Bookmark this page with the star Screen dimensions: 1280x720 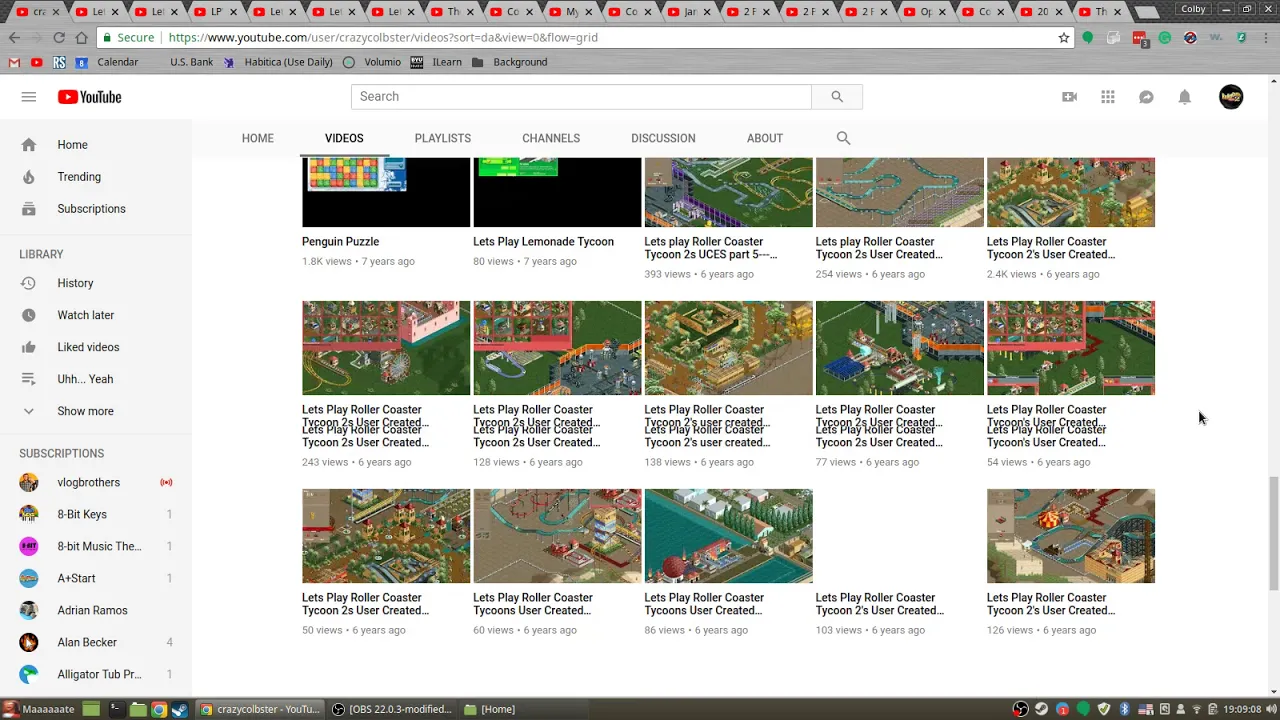pos(1064,37)
